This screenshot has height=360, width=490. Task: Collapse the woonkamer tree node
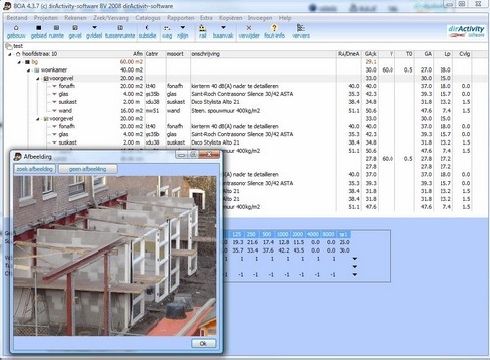click(x=29, y=70)
